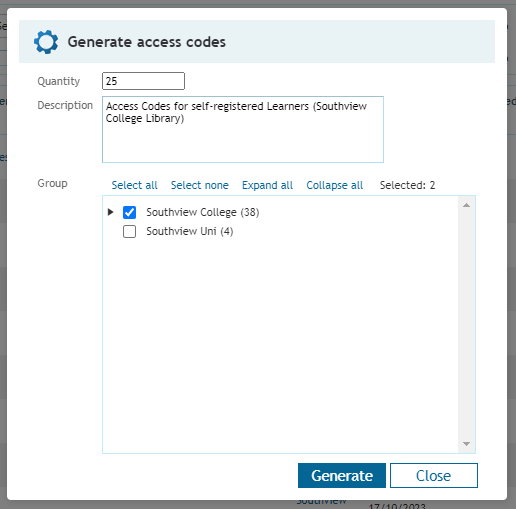Click the group list scroll down arrow
Image resolution: width=516 pixels, height=509 pixels.
click(467, 444)
